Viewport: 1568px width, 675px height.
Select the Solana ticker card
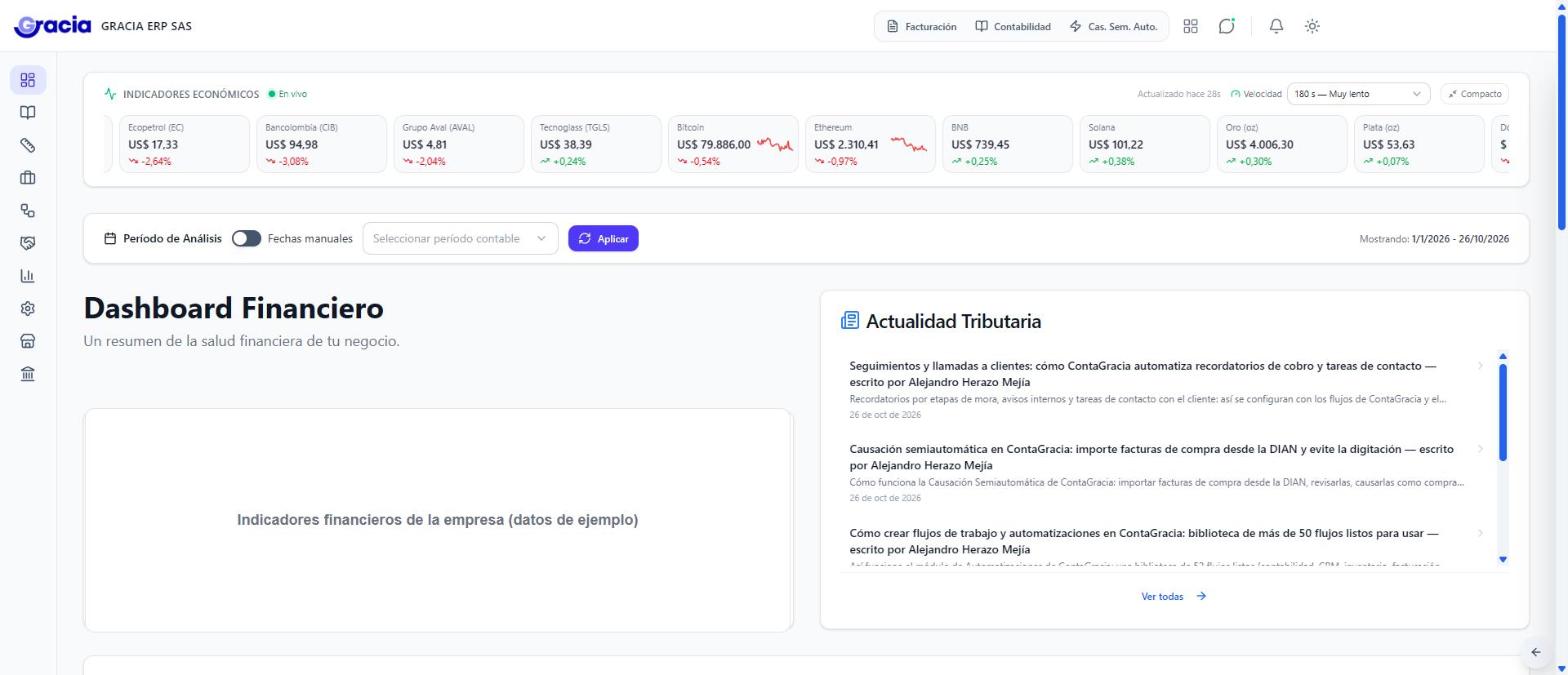[1144, 144]
